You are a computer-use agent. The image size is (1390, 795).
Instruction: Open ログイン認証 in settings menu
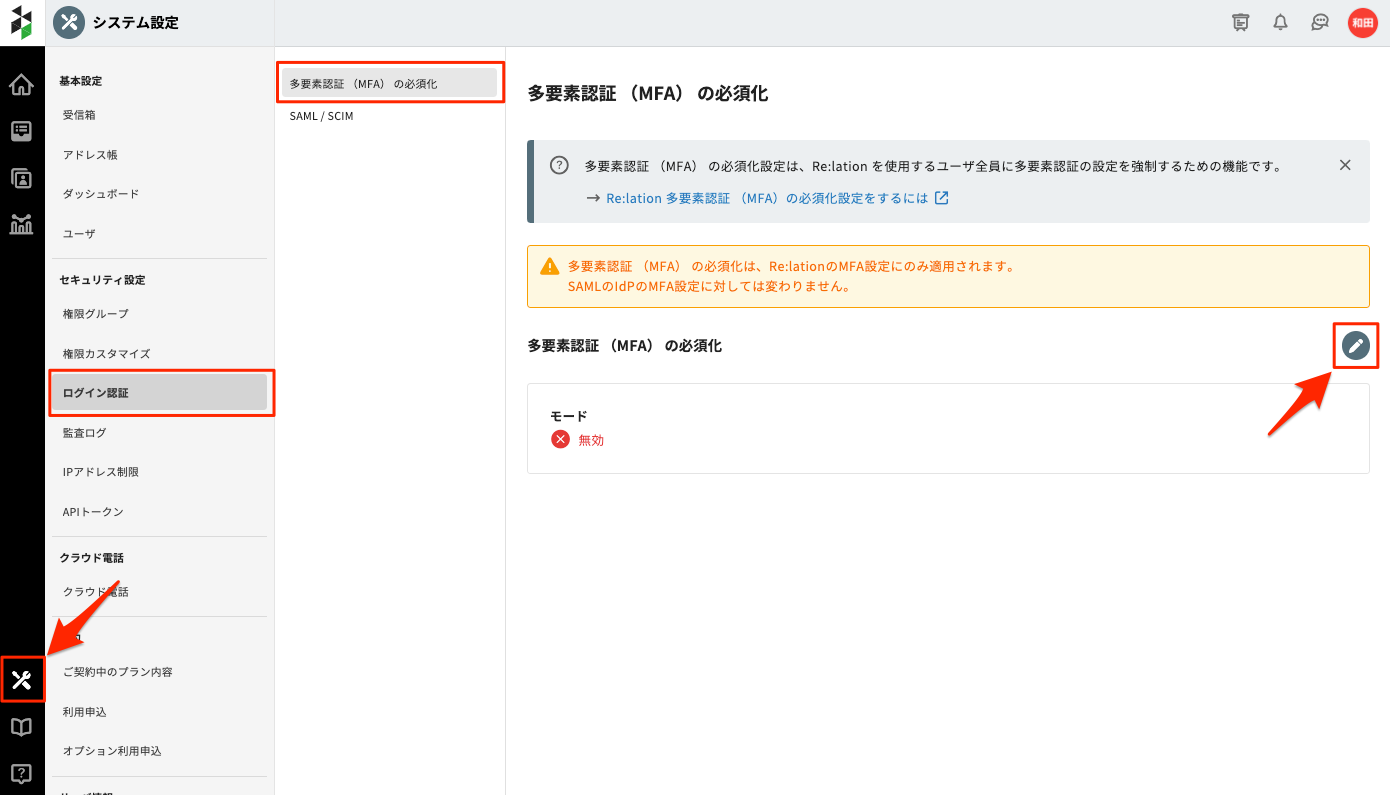point(159,393)
